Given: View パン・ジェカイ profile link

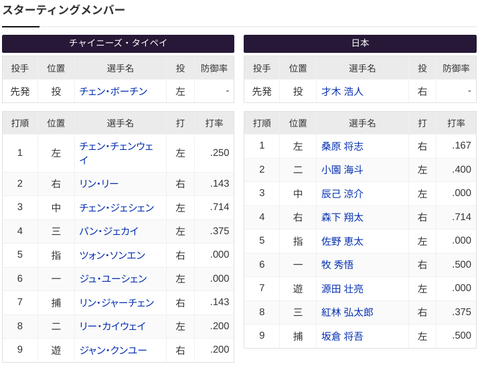Looking at the screenshot, I should tap(109, 231).
